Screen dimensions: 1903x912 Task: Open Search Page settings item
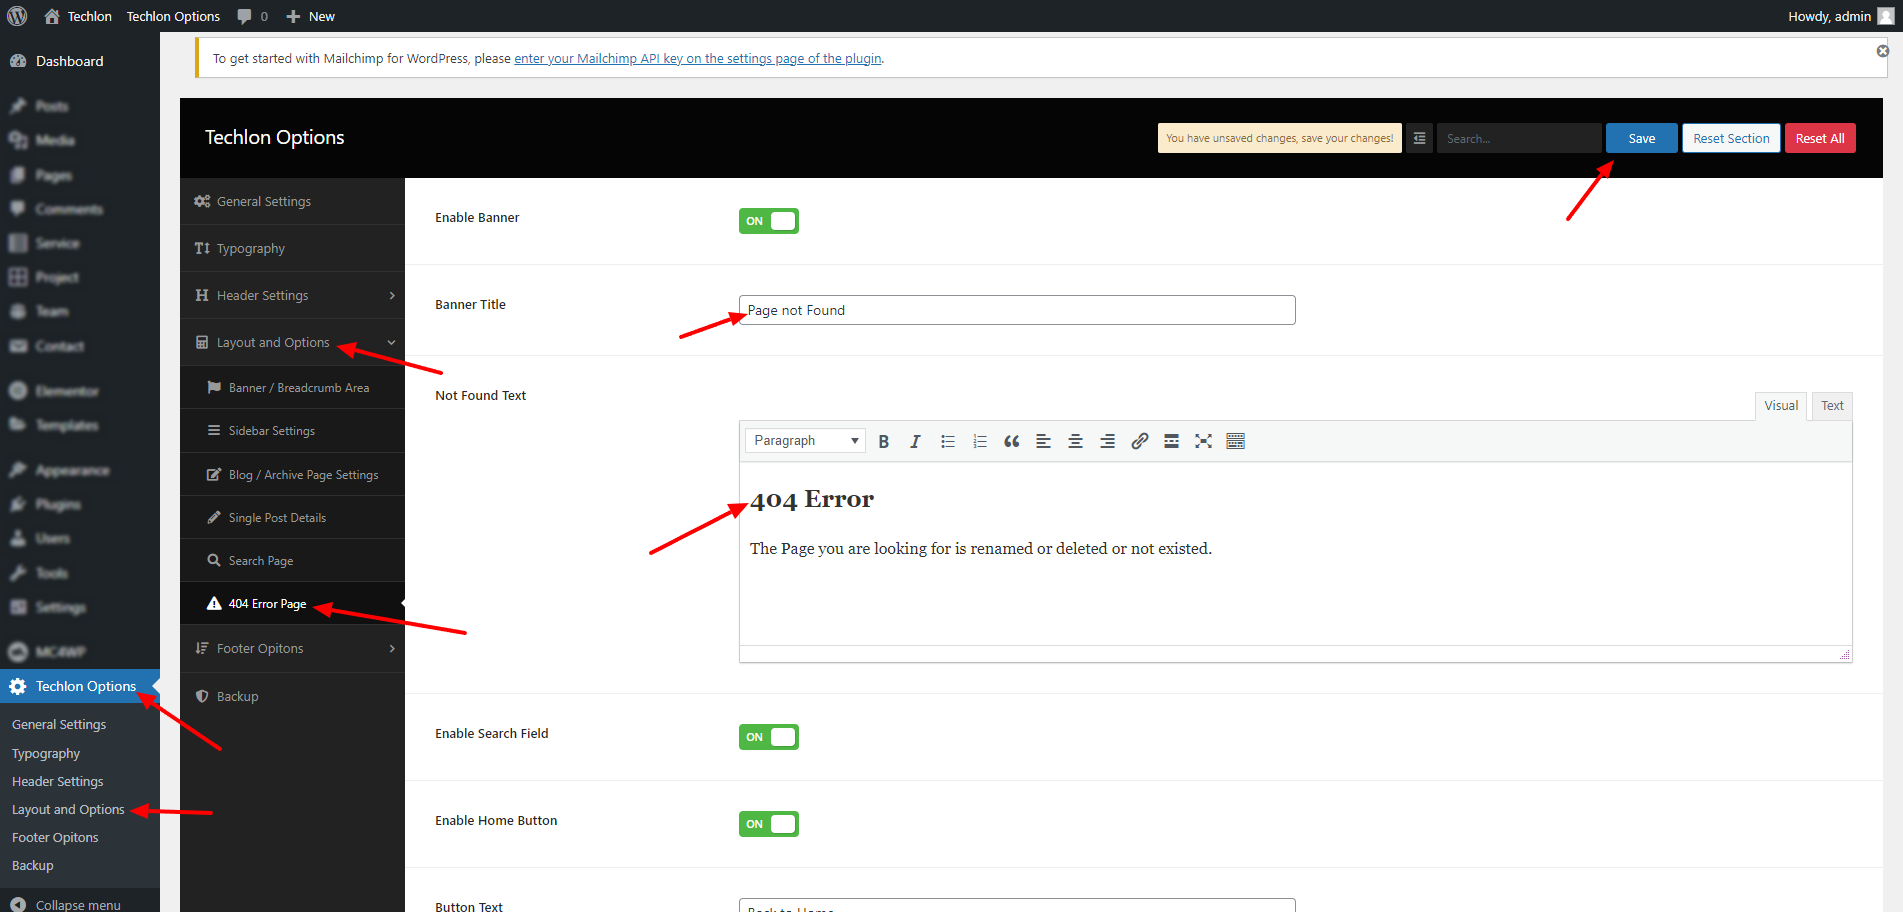pos(261,561)
